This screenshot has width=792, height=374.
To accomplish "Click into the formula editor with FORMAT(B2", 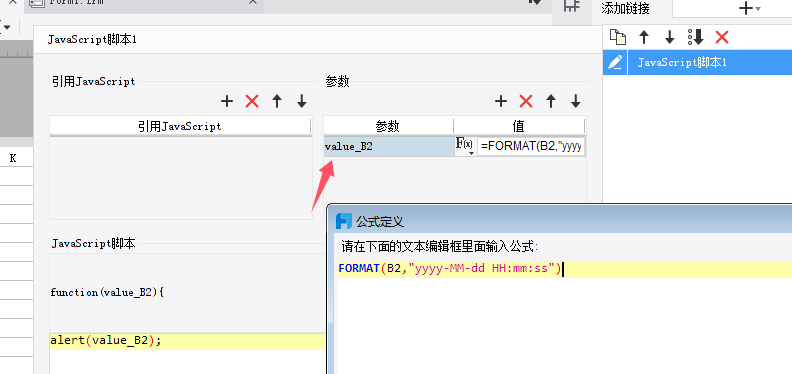I will click(565, 269).
